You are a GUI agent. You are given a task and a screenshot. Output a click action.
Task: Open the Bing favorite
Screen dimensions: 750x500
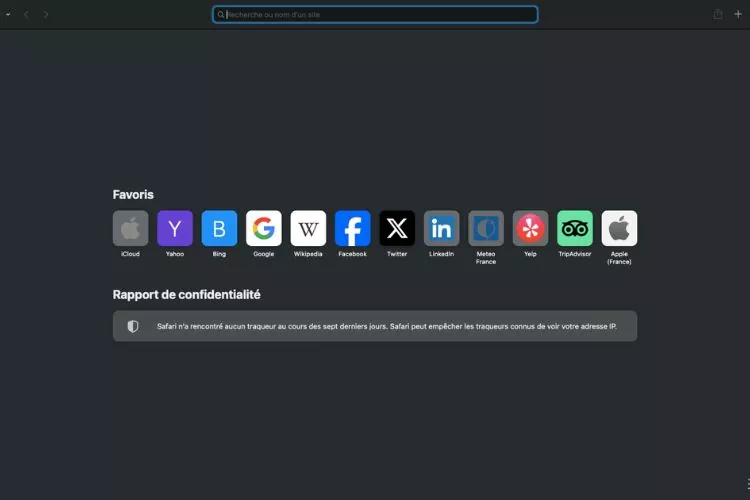tap(220, 228)
